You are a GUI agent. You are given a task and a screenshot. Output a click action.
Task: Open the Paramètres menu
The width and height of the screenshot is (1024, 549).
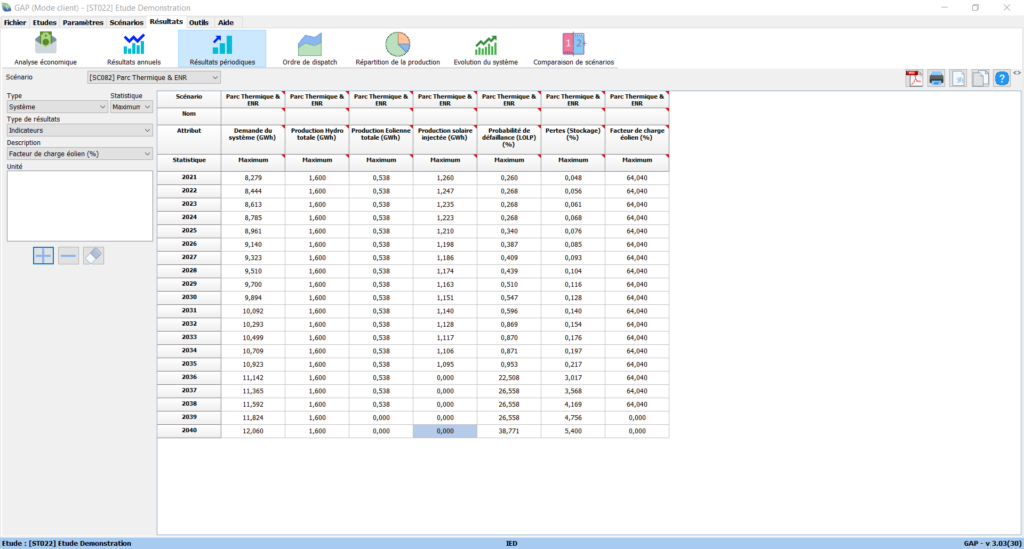82,22
